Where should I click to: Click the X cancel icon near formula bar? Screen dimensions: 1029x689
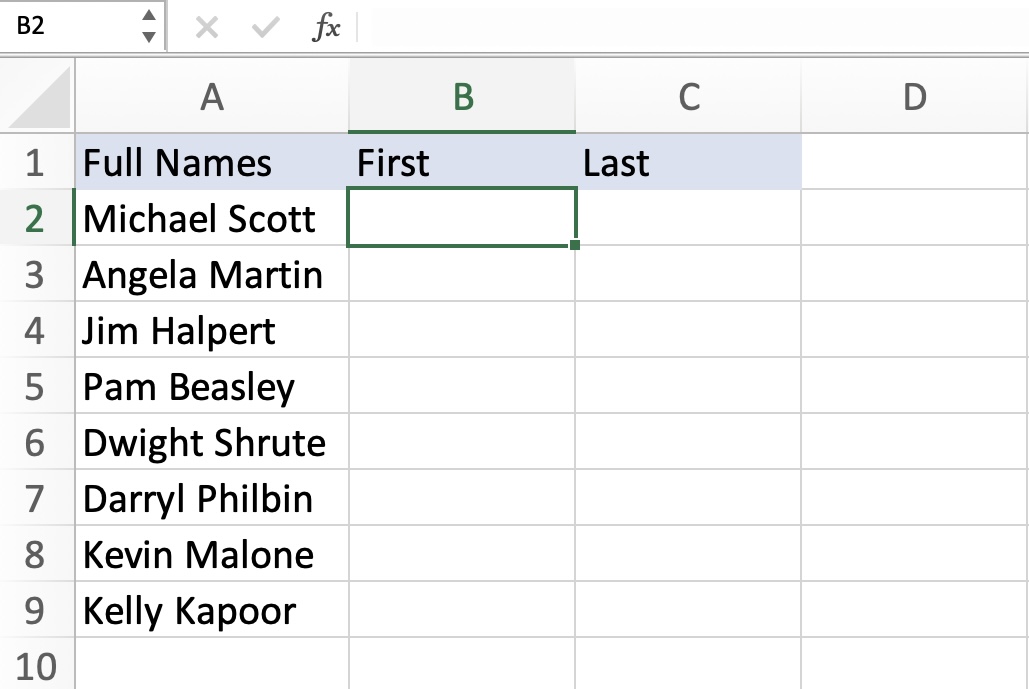coord(207,27)
